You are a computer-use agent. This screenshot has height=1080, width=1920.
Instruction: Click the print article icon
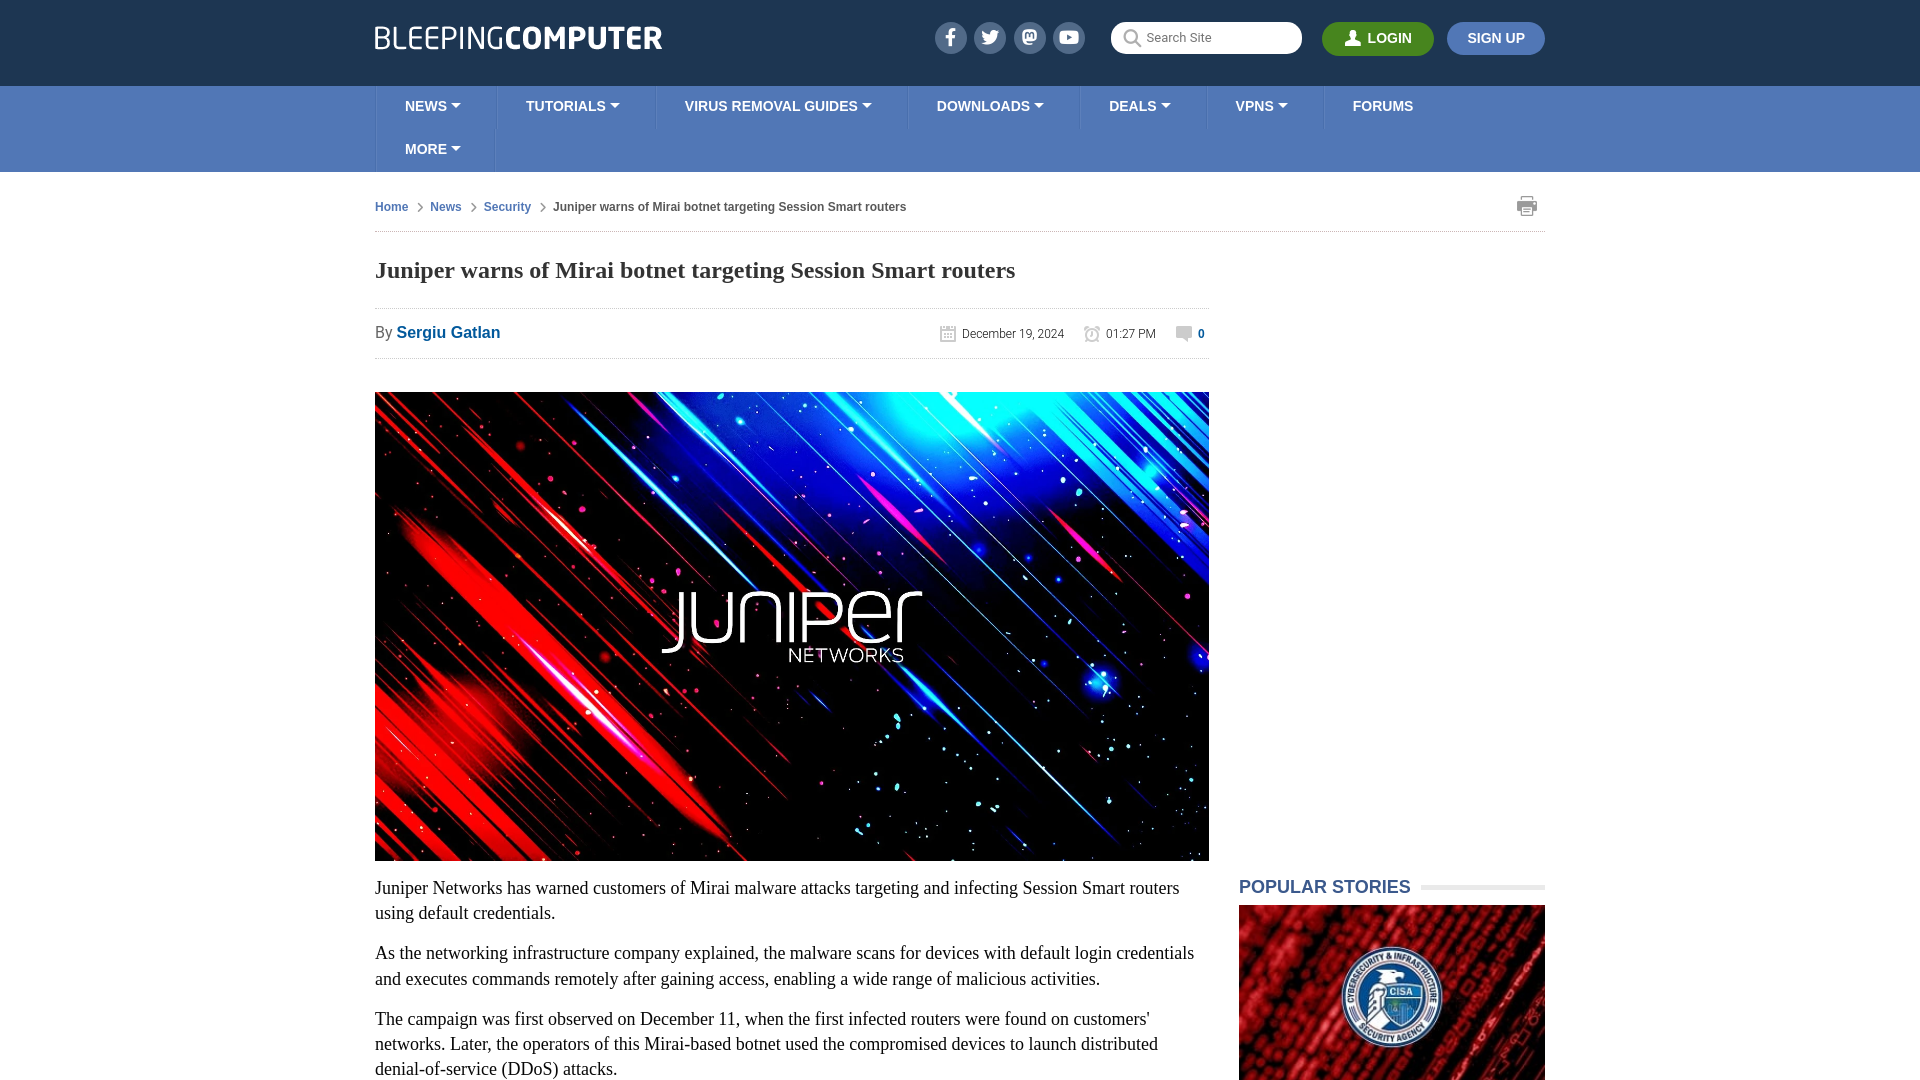tap(1526, 206)
